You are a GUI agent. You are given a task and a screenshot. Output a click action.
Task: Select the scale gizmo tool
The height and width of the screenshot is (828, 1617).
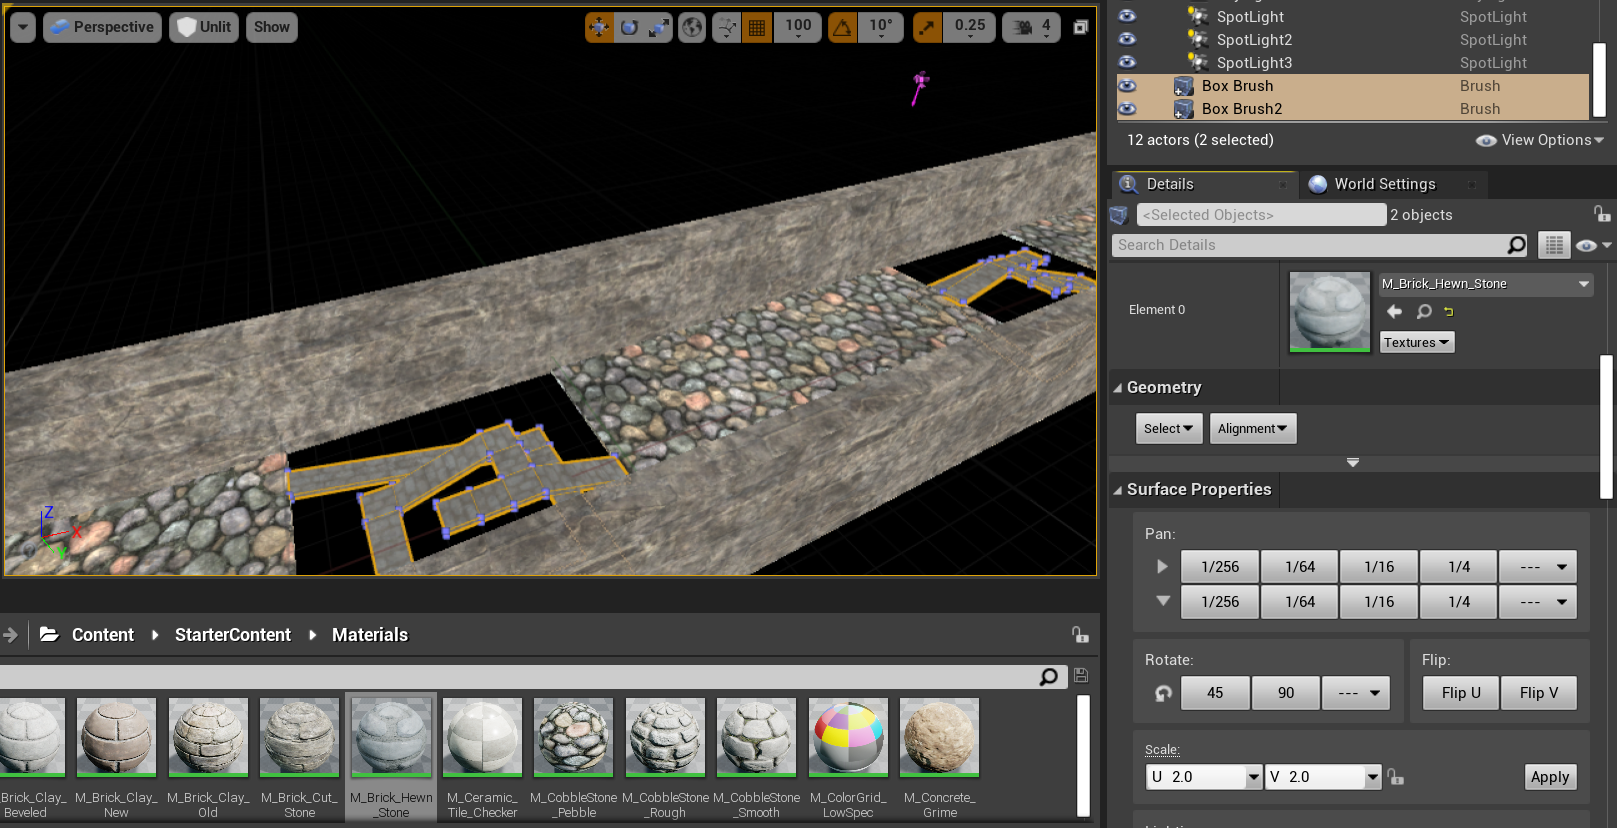[x=658, y=27]
